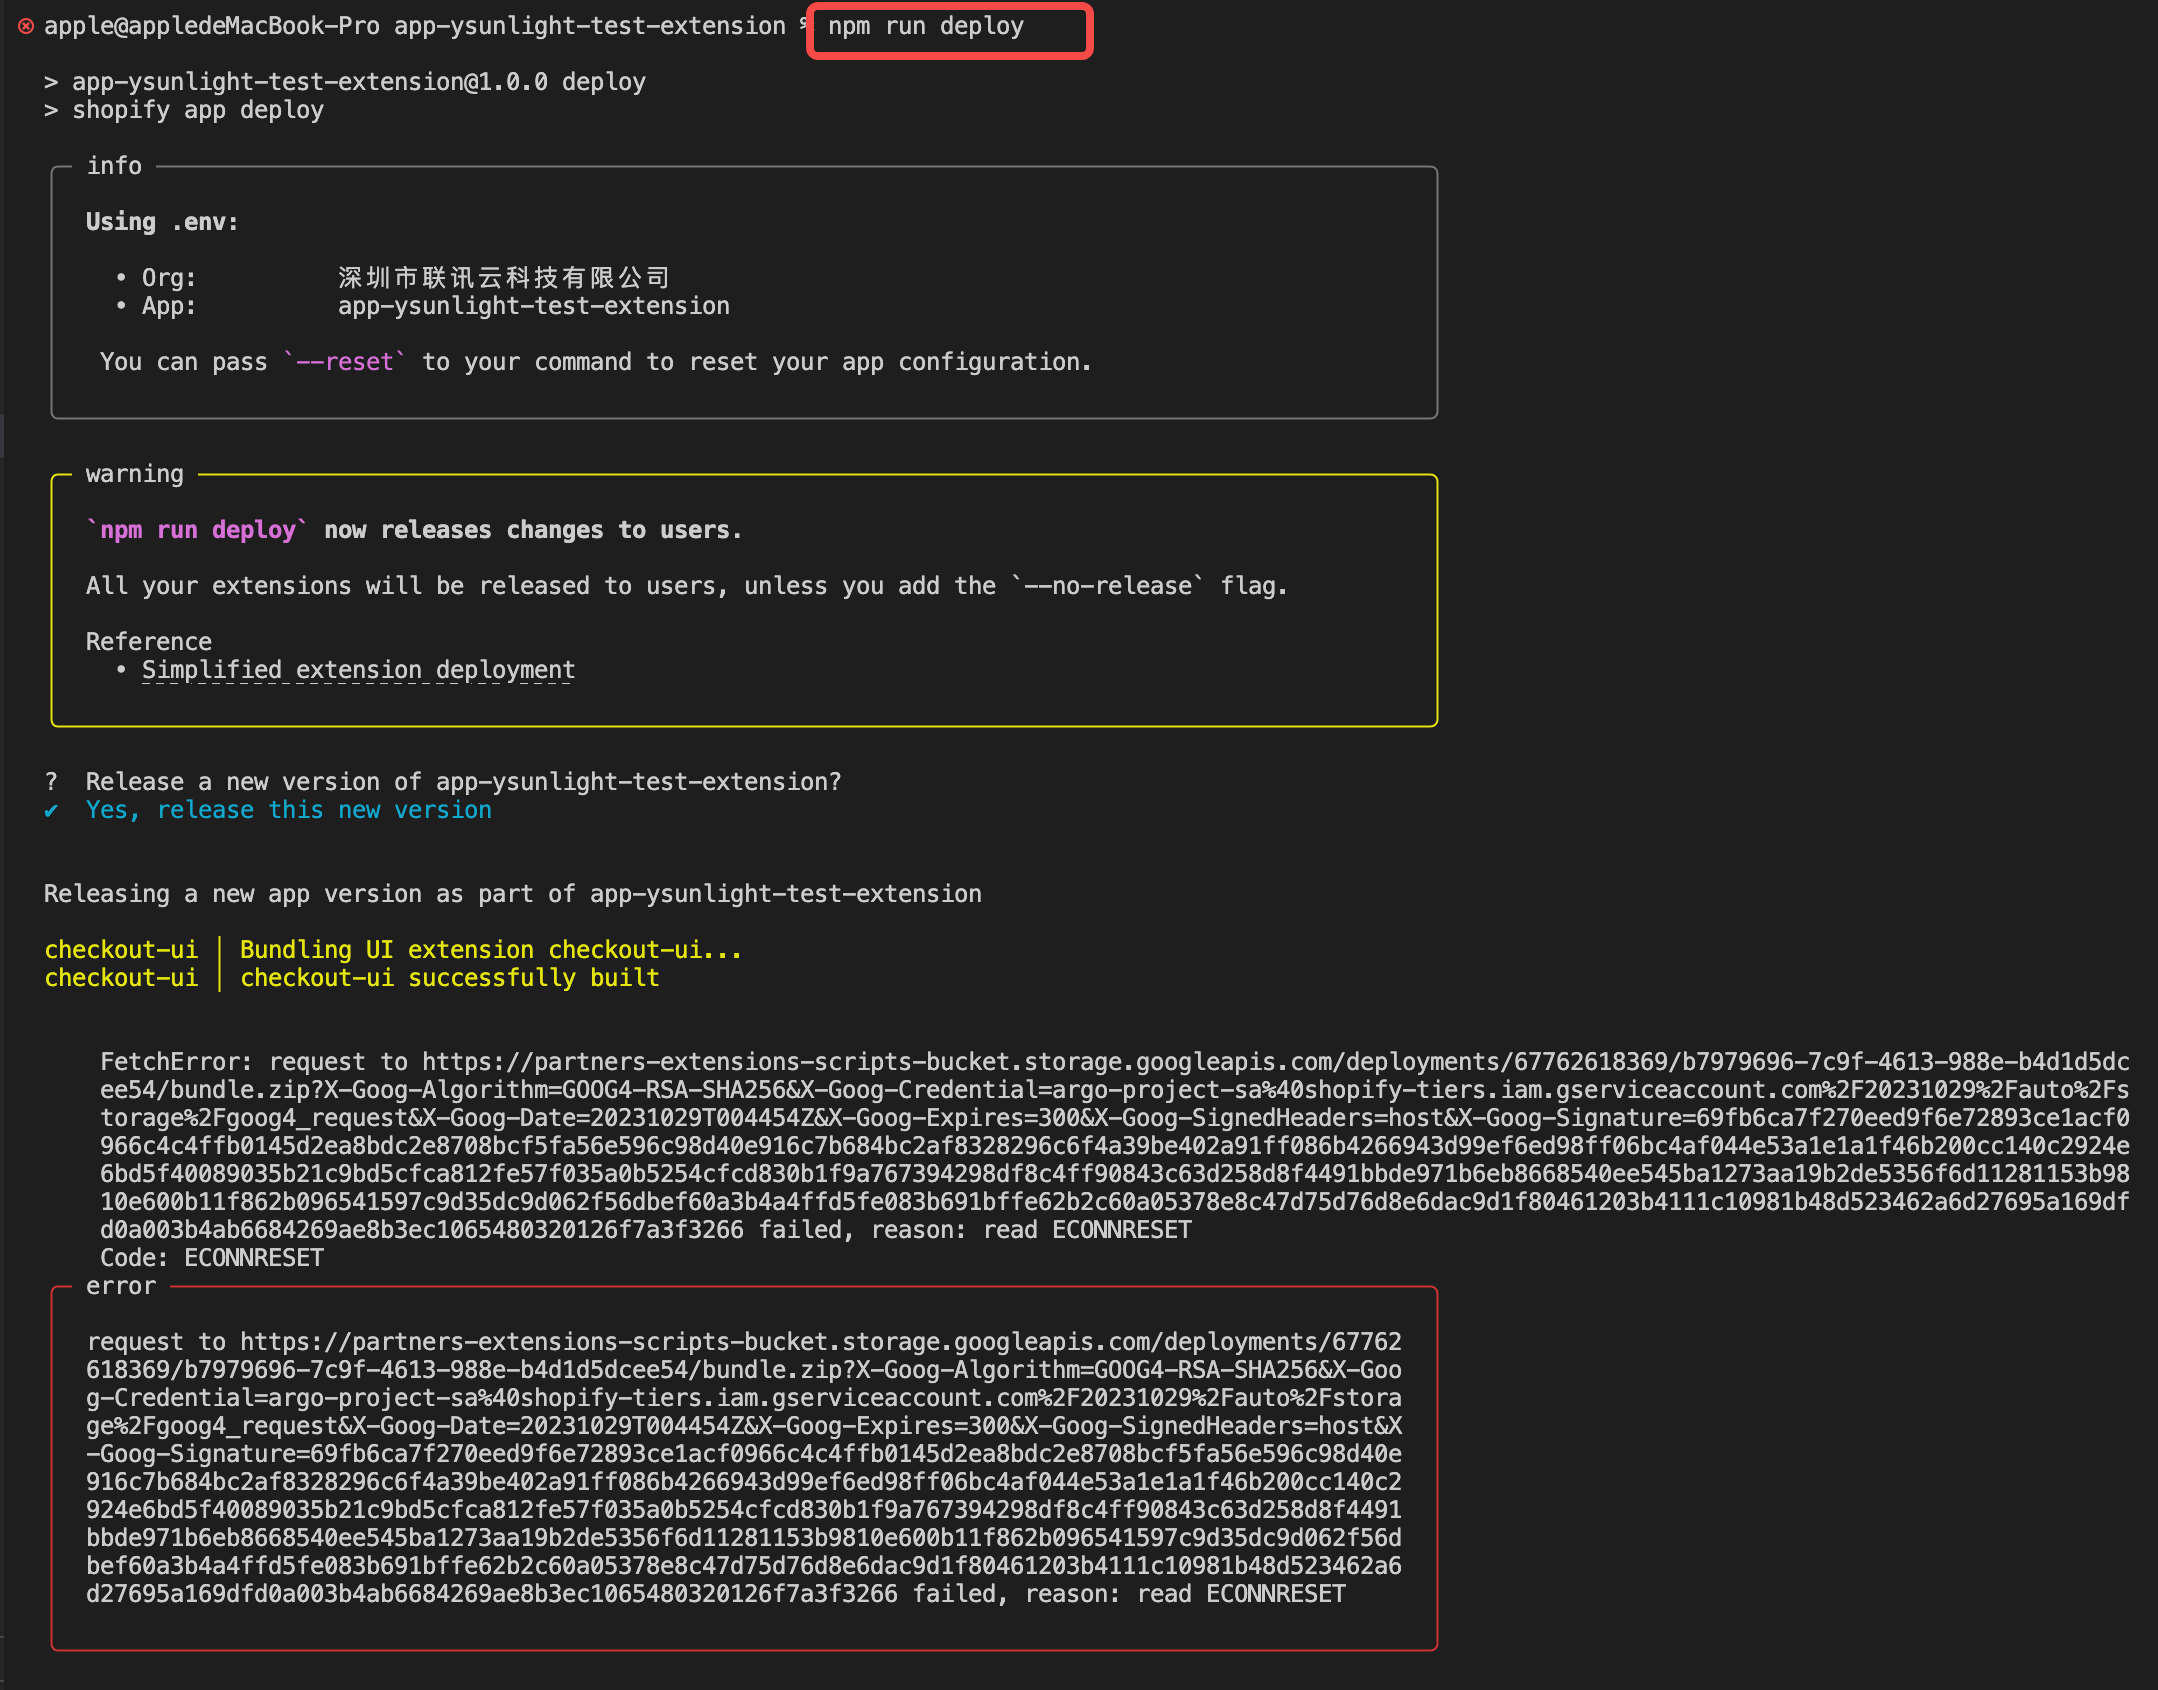This screenshot has width=2158, height=1690.
Task: Click the 'info' box title label
Action: coord(114,166)
